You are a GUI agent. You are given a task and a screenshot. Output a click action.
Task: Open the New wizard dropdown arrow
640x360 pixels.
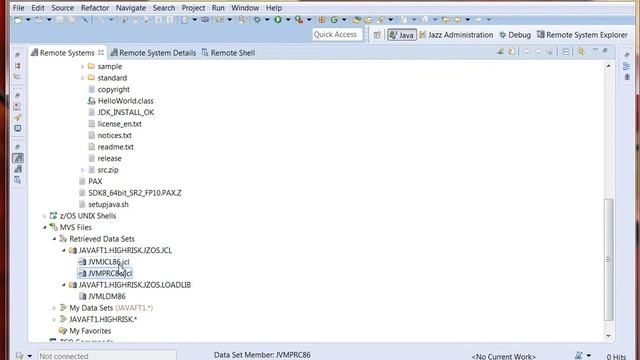pos(28,20)
